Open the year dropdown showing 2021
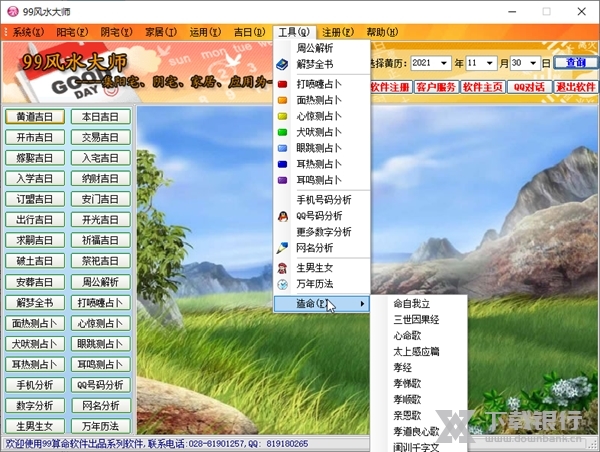 click(x=443, y=63)
